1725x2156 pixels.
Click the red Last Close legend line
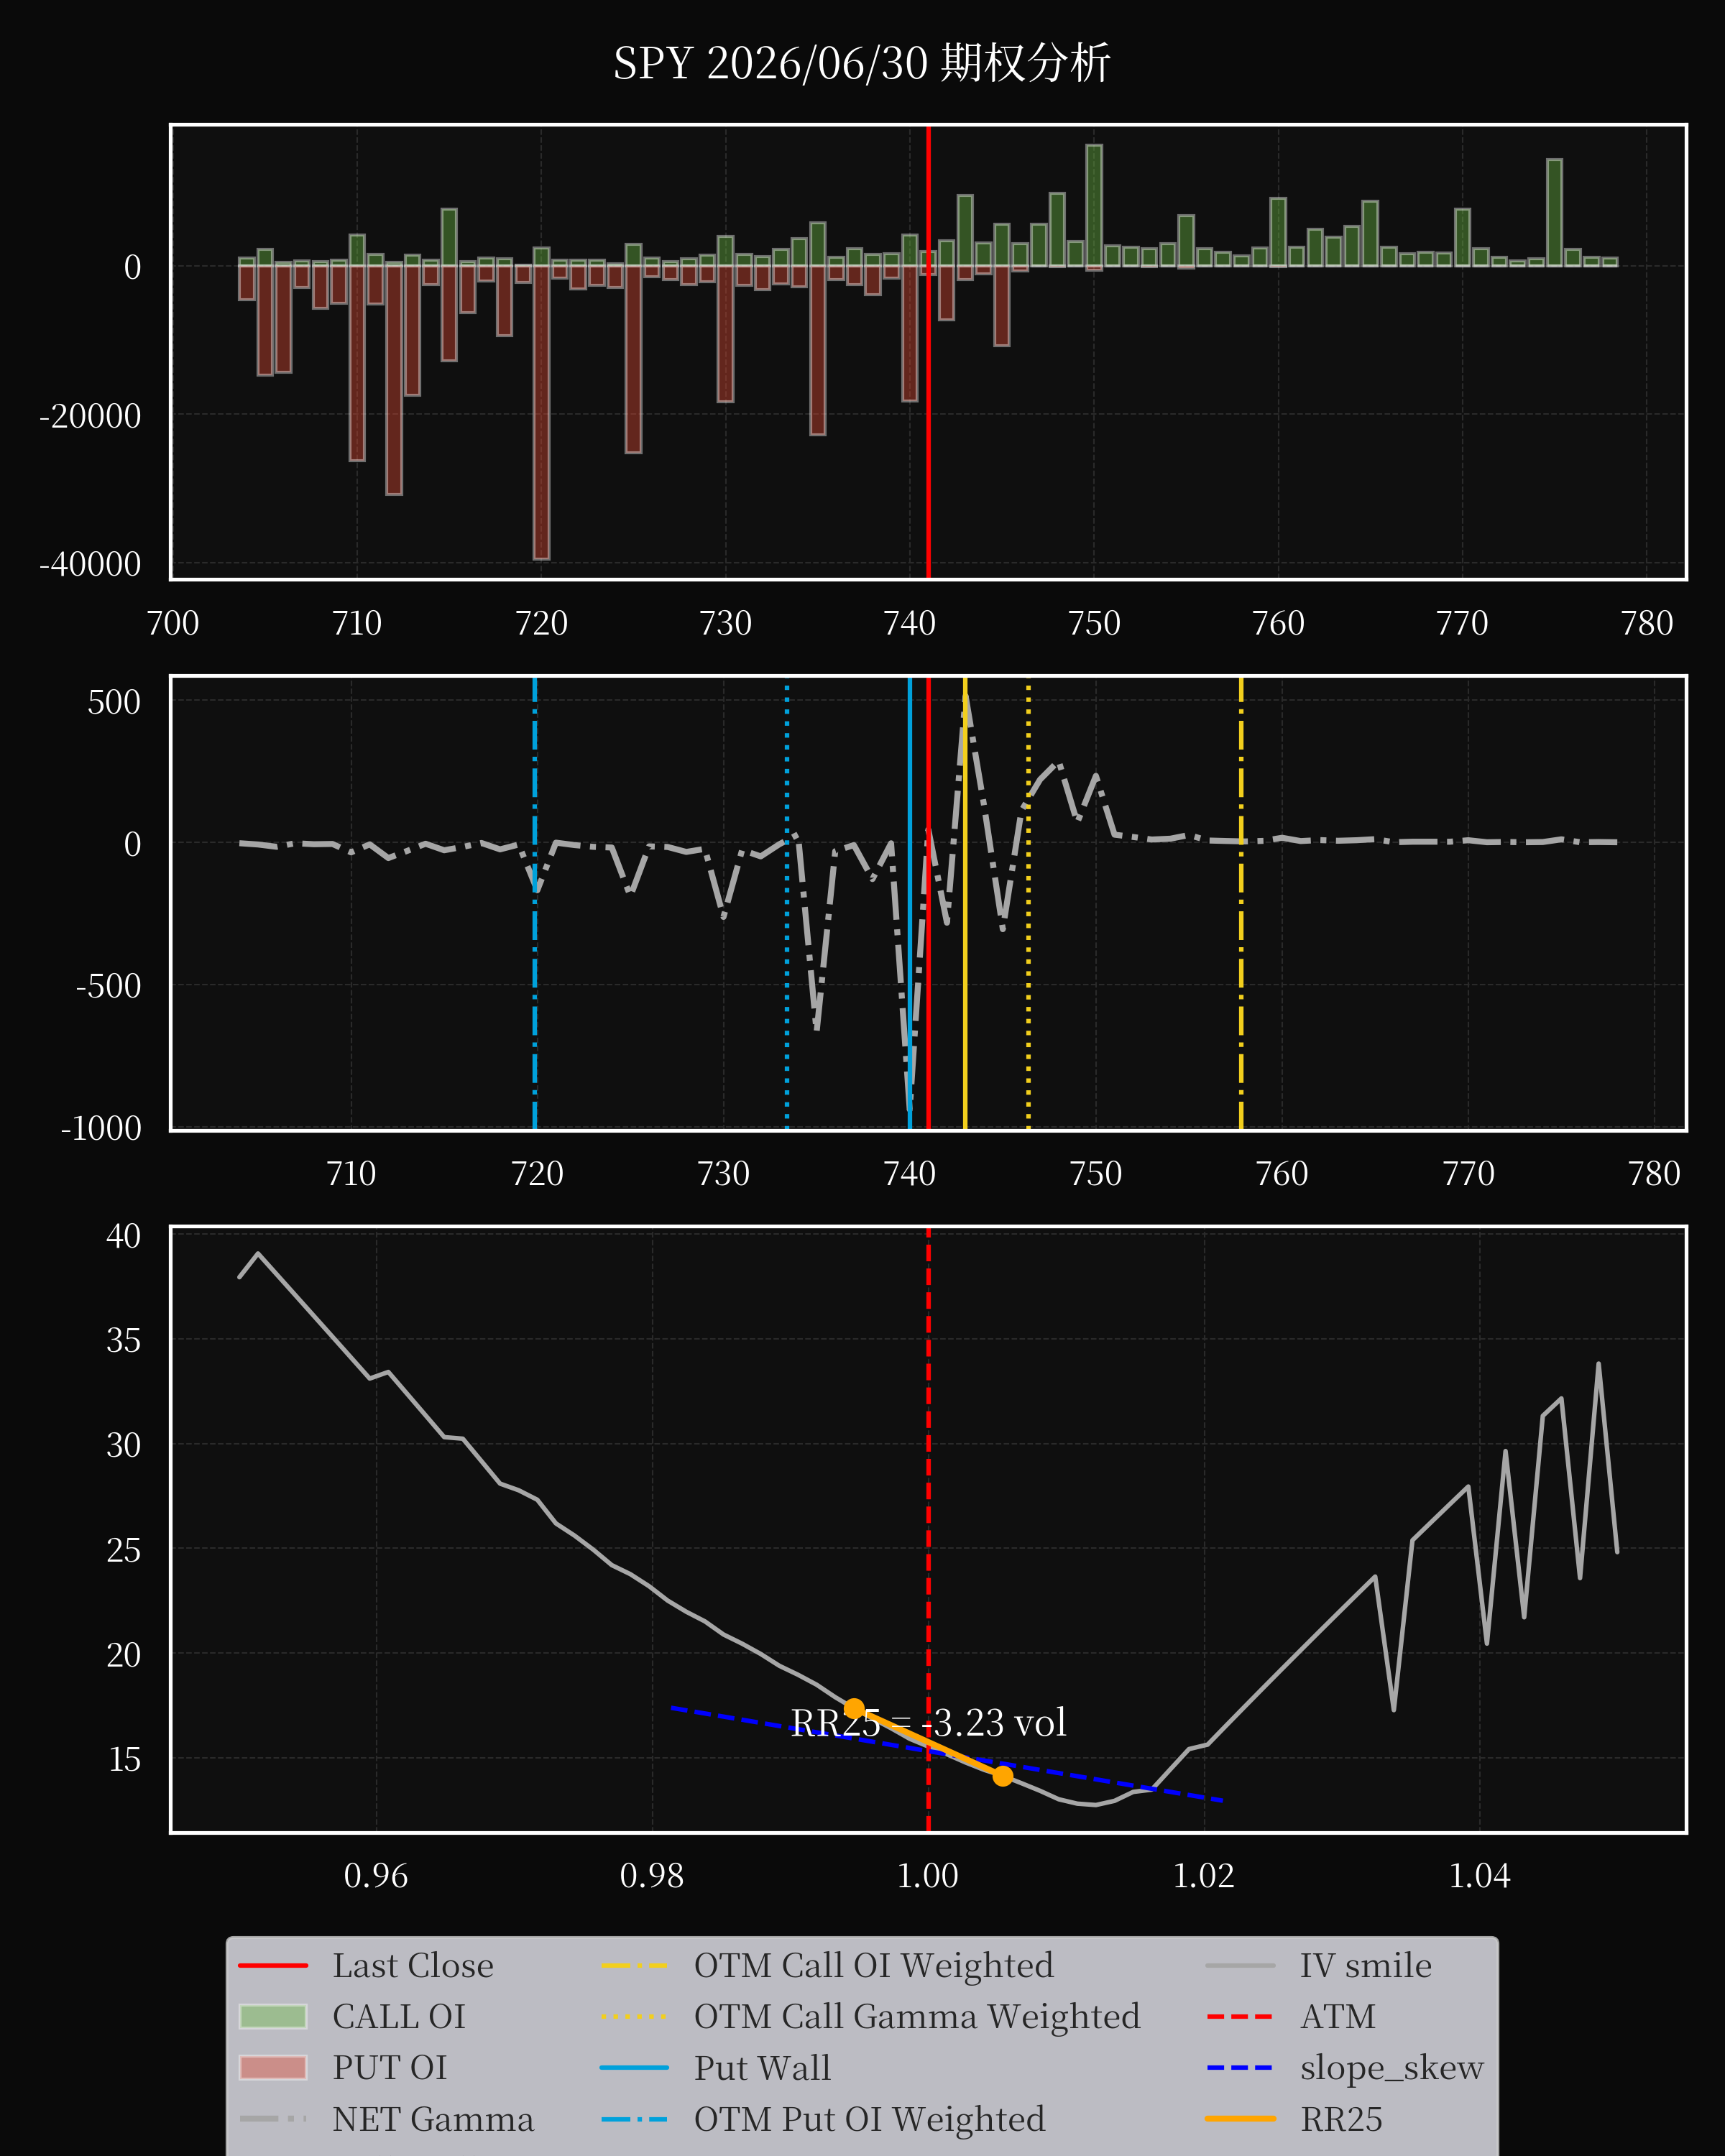click(273, 1965)
